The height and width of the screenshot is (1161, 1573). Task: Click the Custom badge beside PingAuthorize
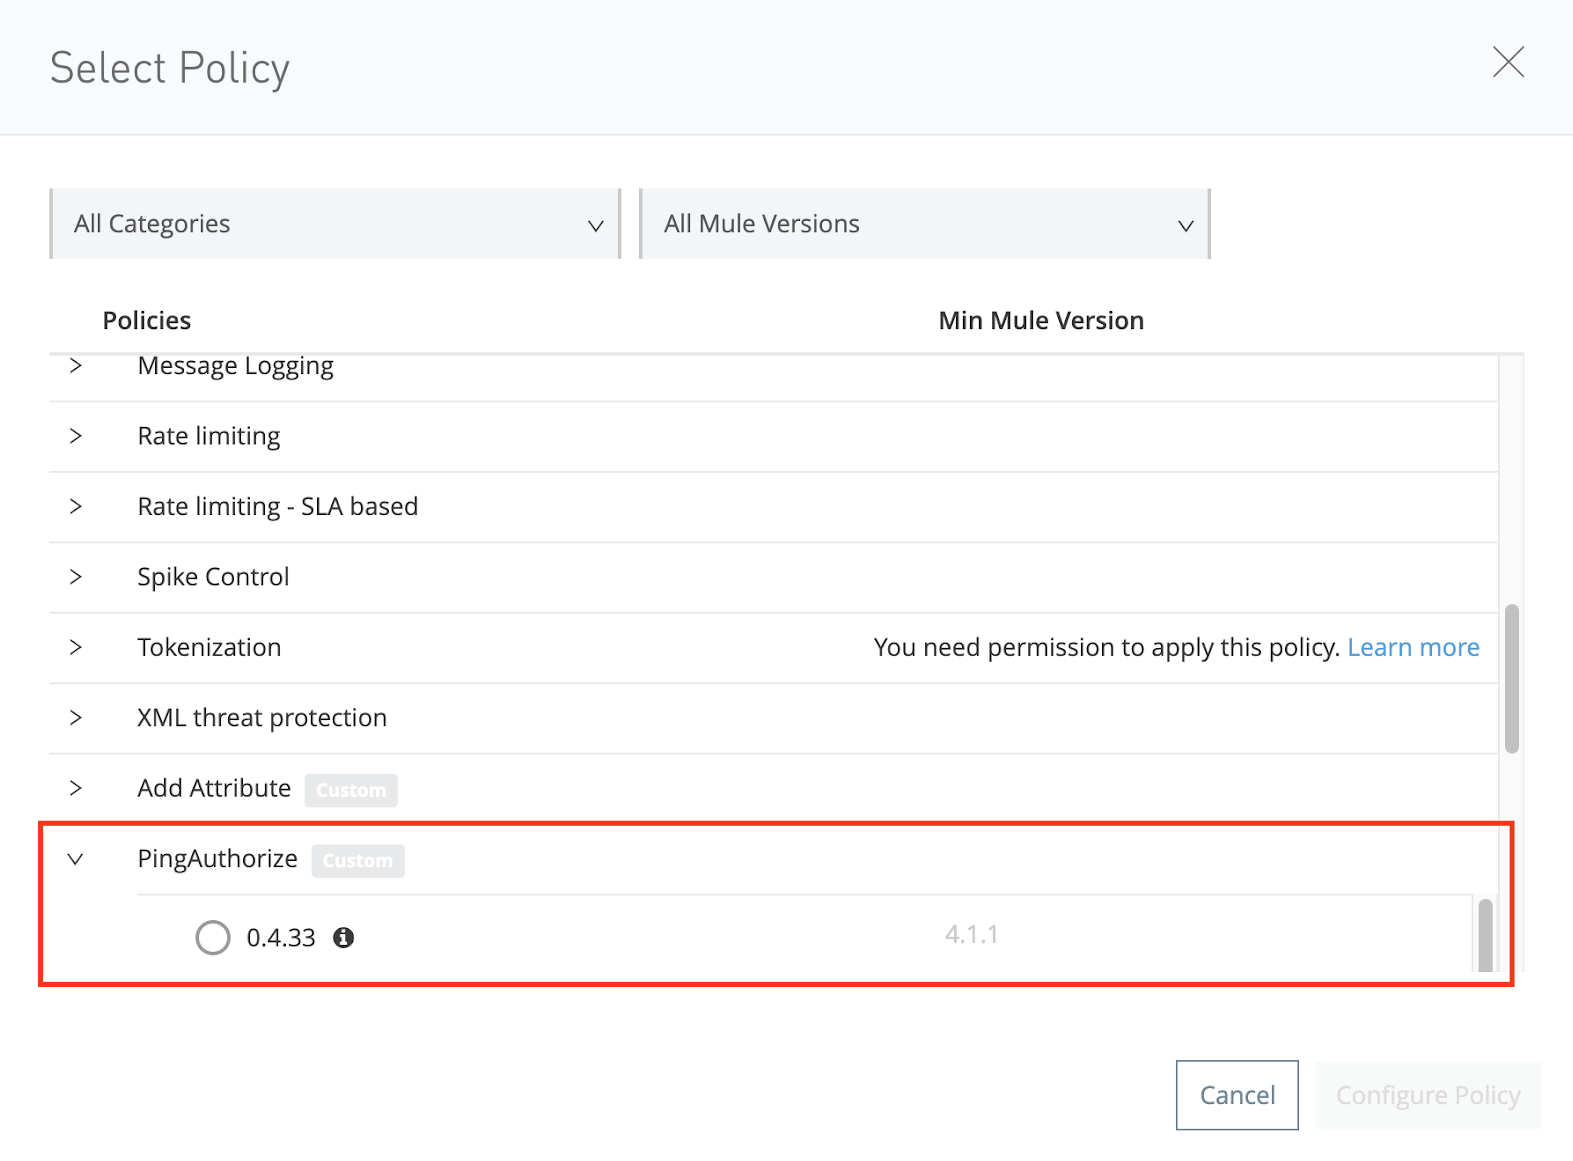click(x=357, y=861)
